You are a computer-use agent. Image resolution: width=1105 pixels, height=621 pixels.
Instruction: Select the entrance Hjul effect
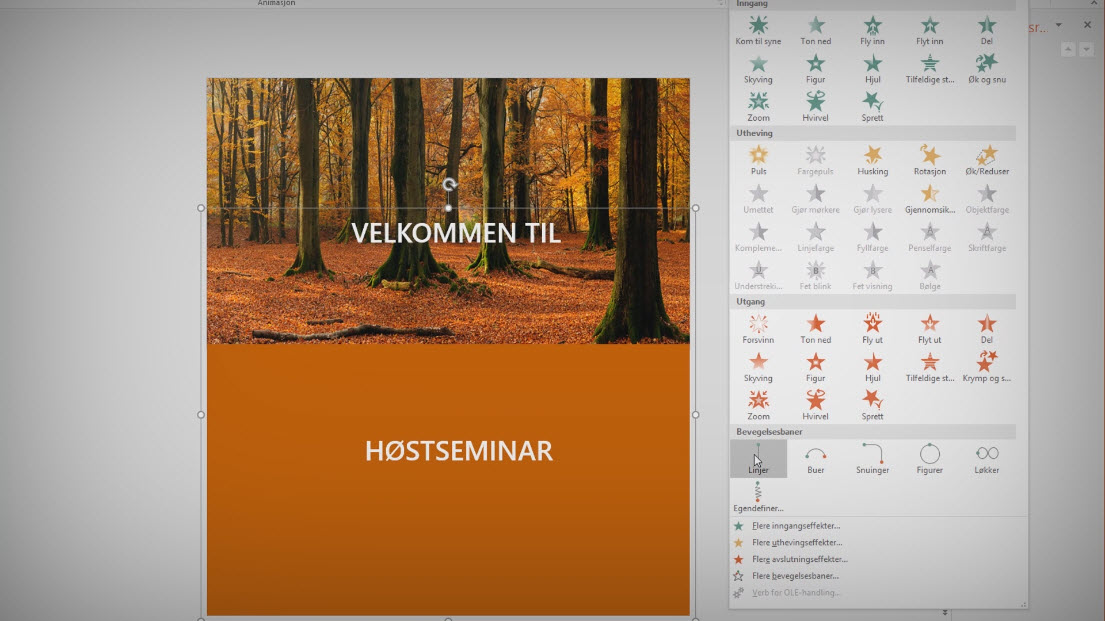872,69
